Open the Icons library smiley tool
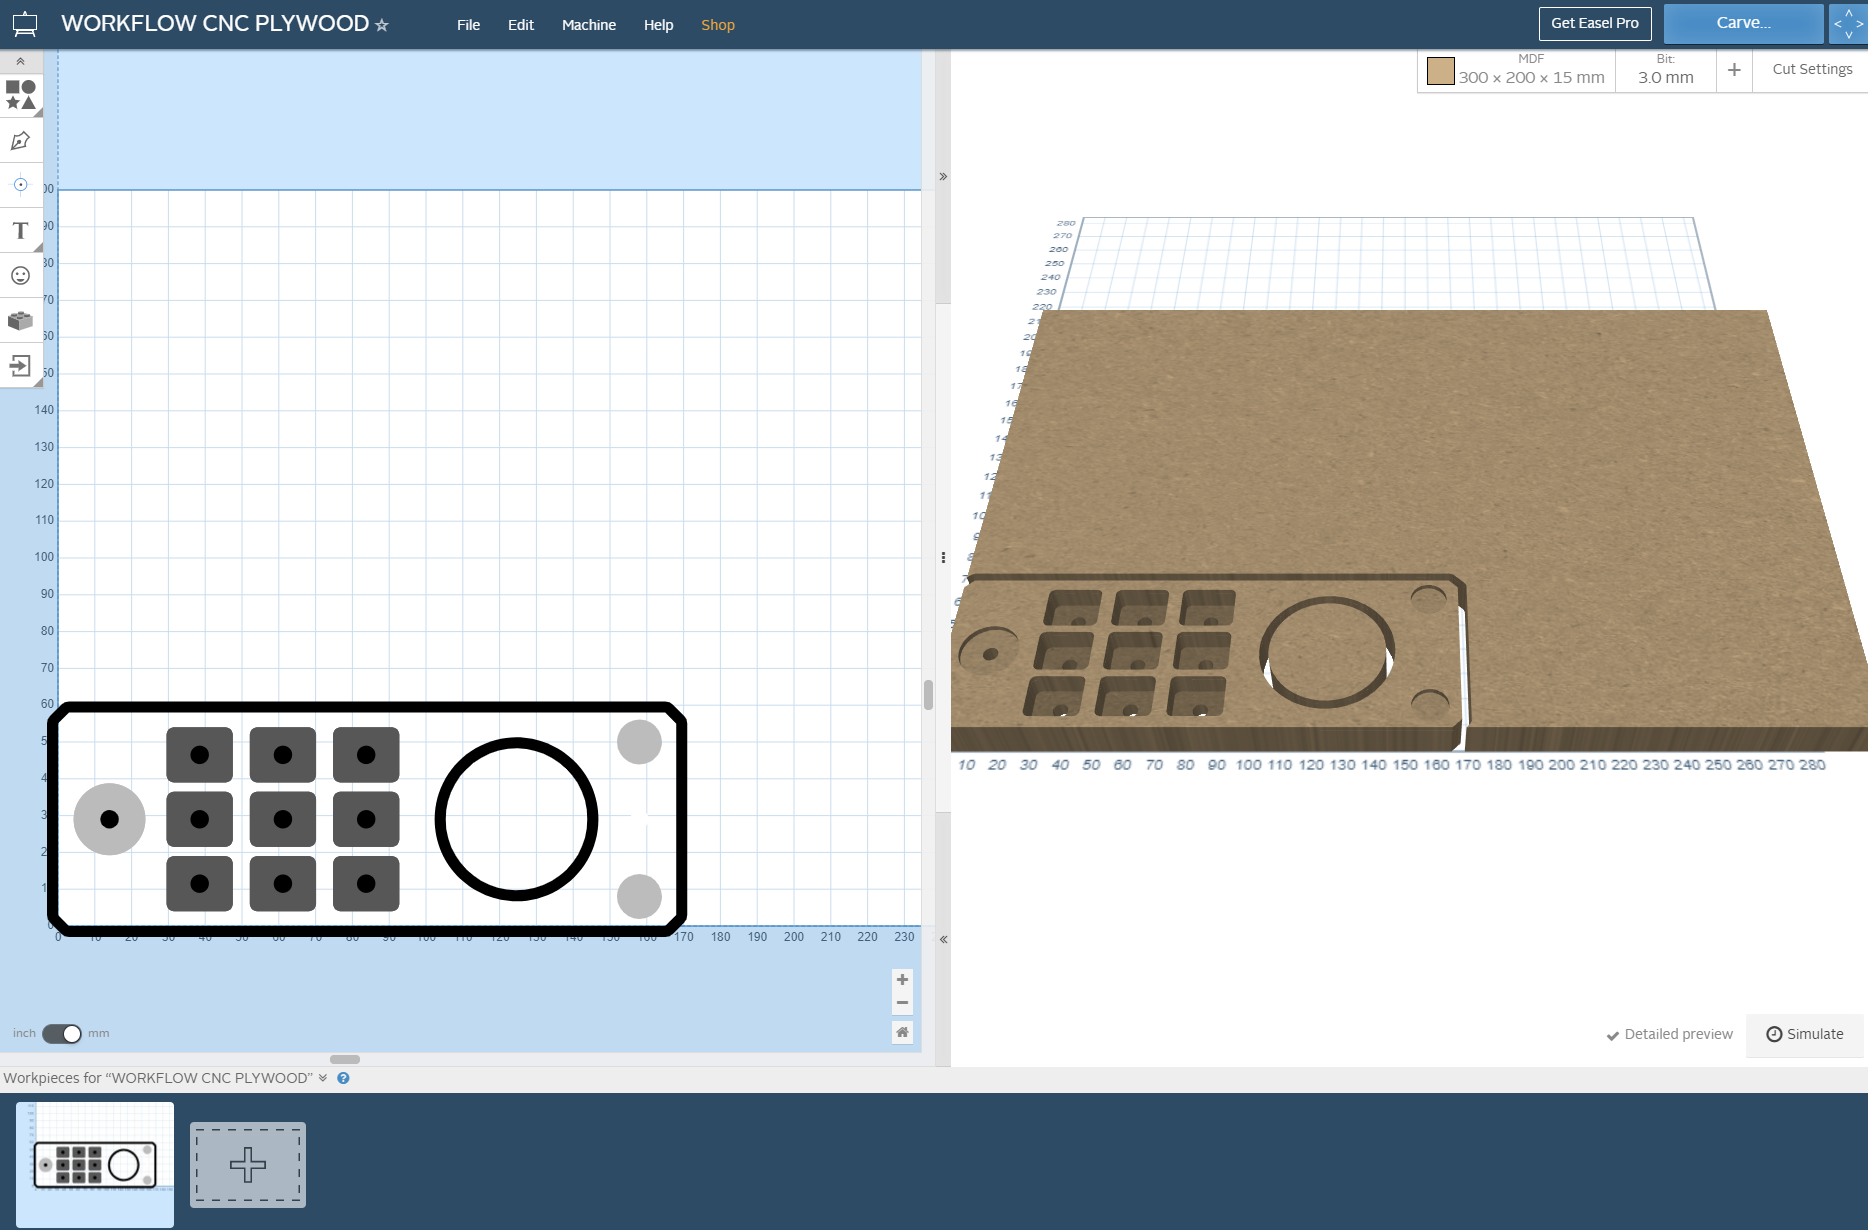The height and width of the screenshot is (1230, 1868). (20, 275)
